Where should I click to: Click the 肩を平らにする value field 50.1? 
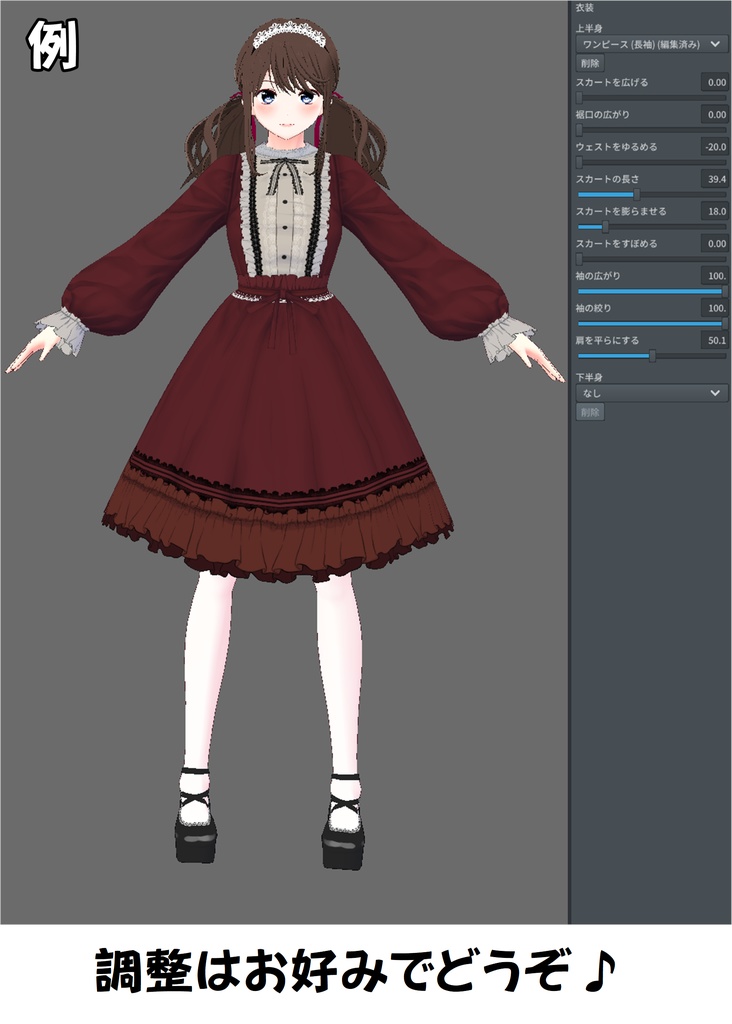pyautogui.click(x=714, y=340)
